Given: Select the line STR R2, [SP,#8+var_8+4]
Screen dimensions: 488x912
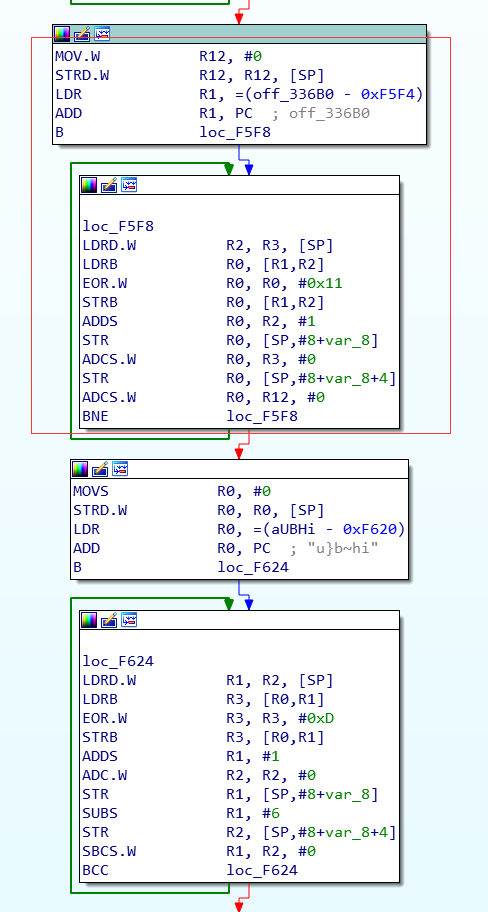Looking at the screenshot, I should (x=239, y=832).
